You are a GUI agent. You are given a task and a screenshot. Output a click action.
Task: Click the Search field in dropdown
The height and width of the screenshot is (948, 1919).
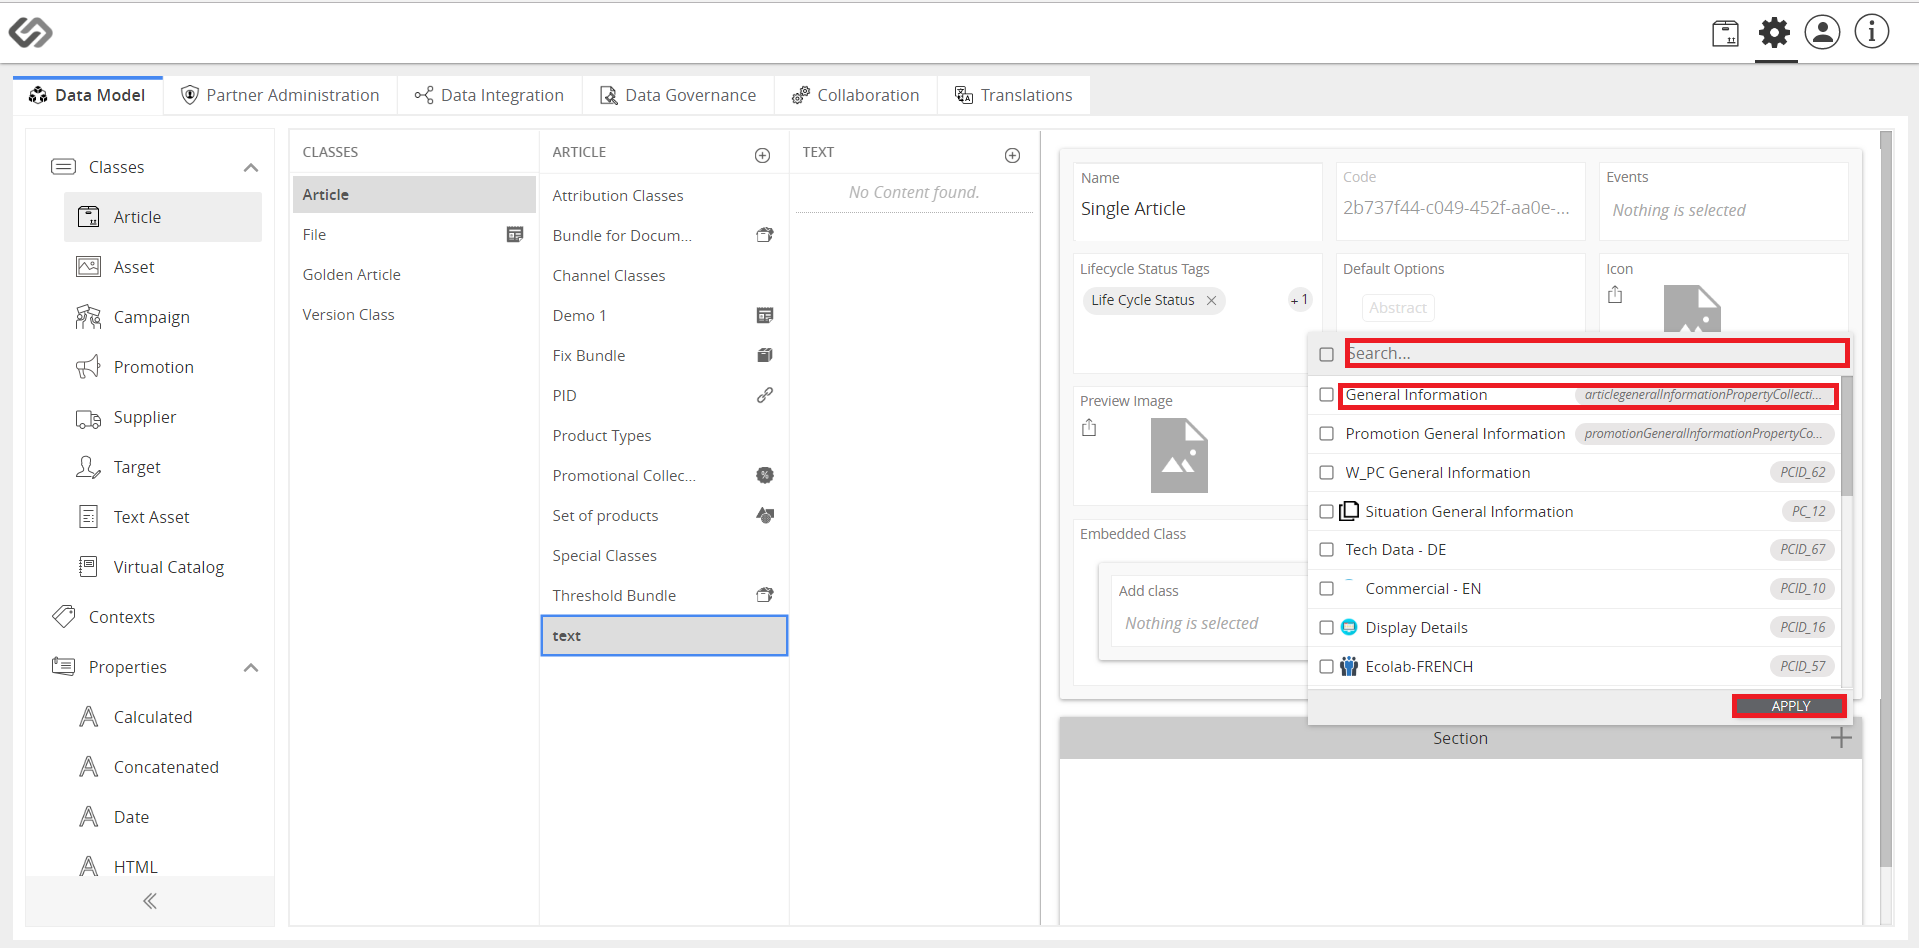pos(1596,353)
